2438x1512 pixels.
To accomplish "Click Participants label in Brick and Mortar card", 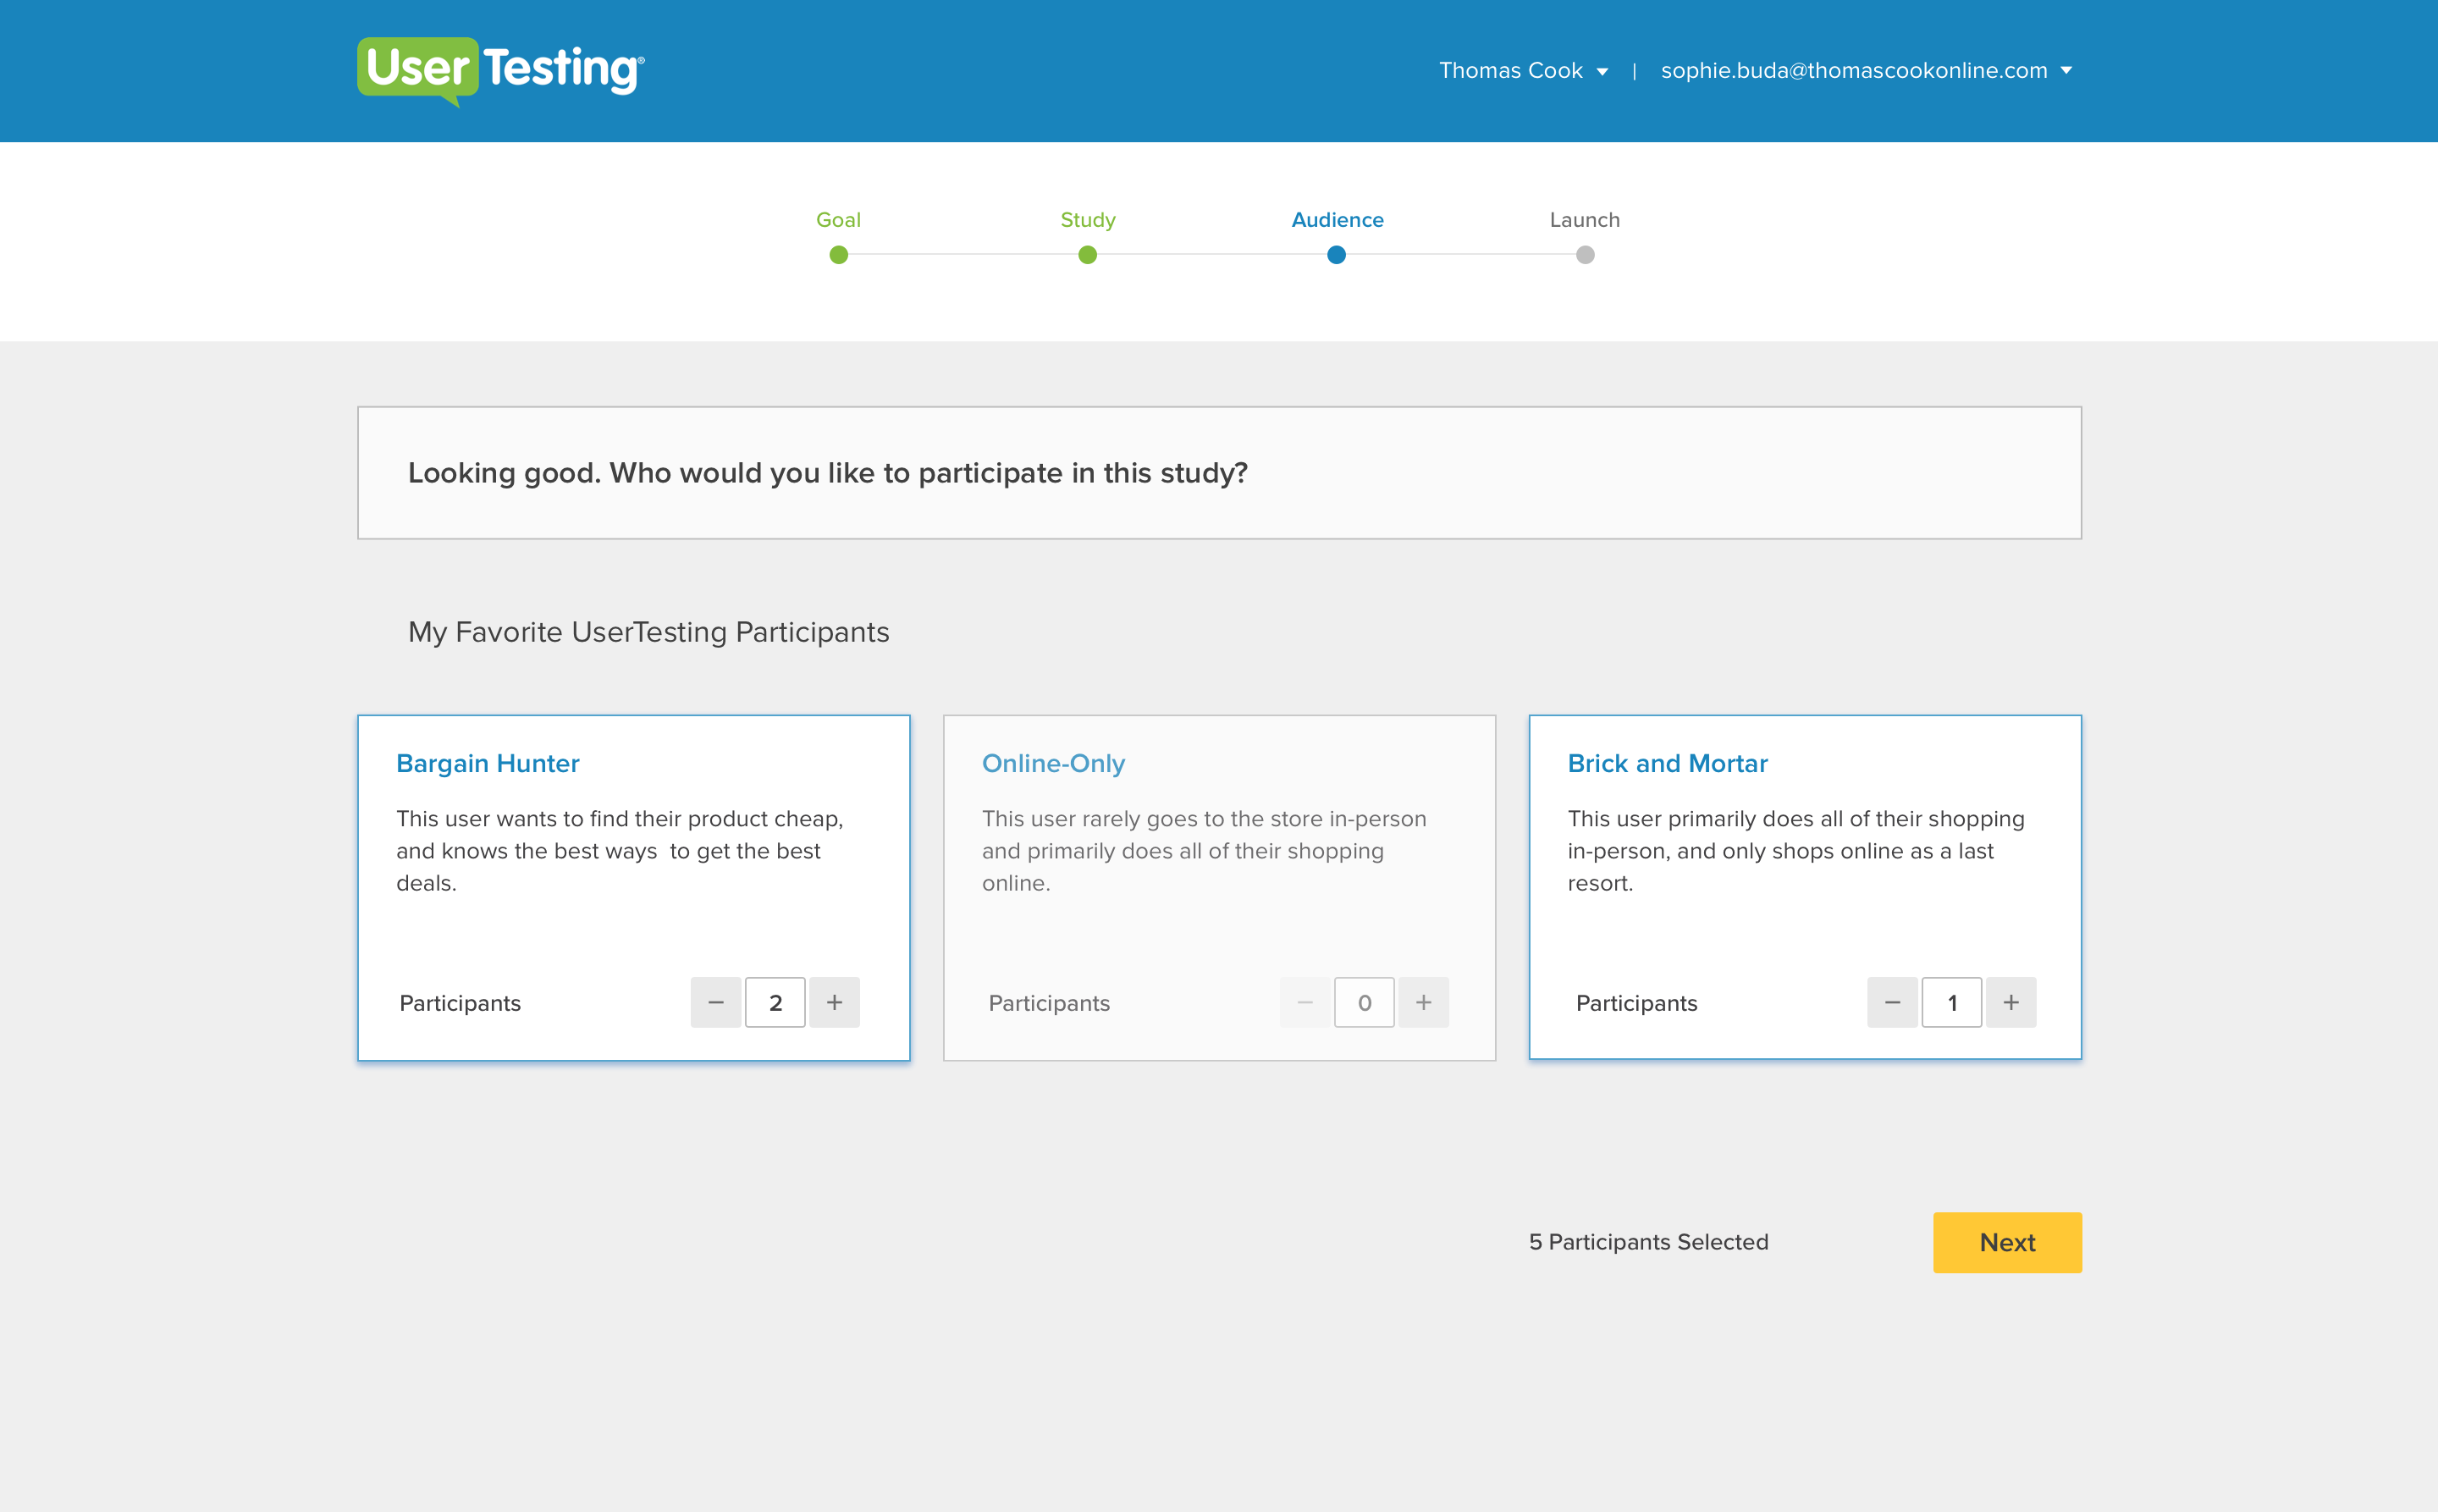I will [x=1637, y=1003].
